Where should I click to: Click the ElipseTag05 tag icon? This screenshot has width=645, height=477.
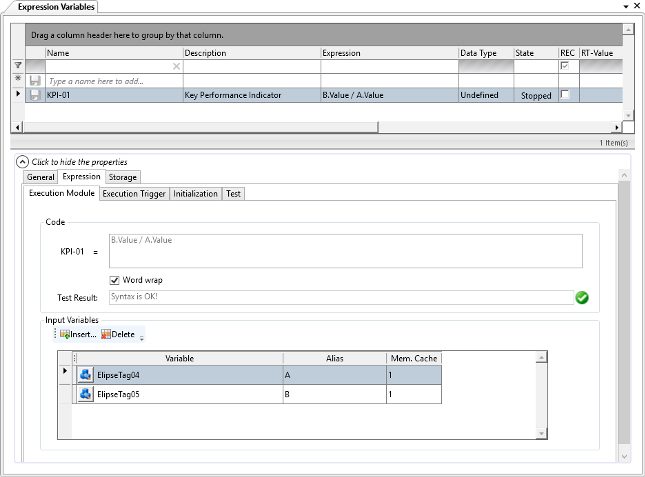click(86, 394)
